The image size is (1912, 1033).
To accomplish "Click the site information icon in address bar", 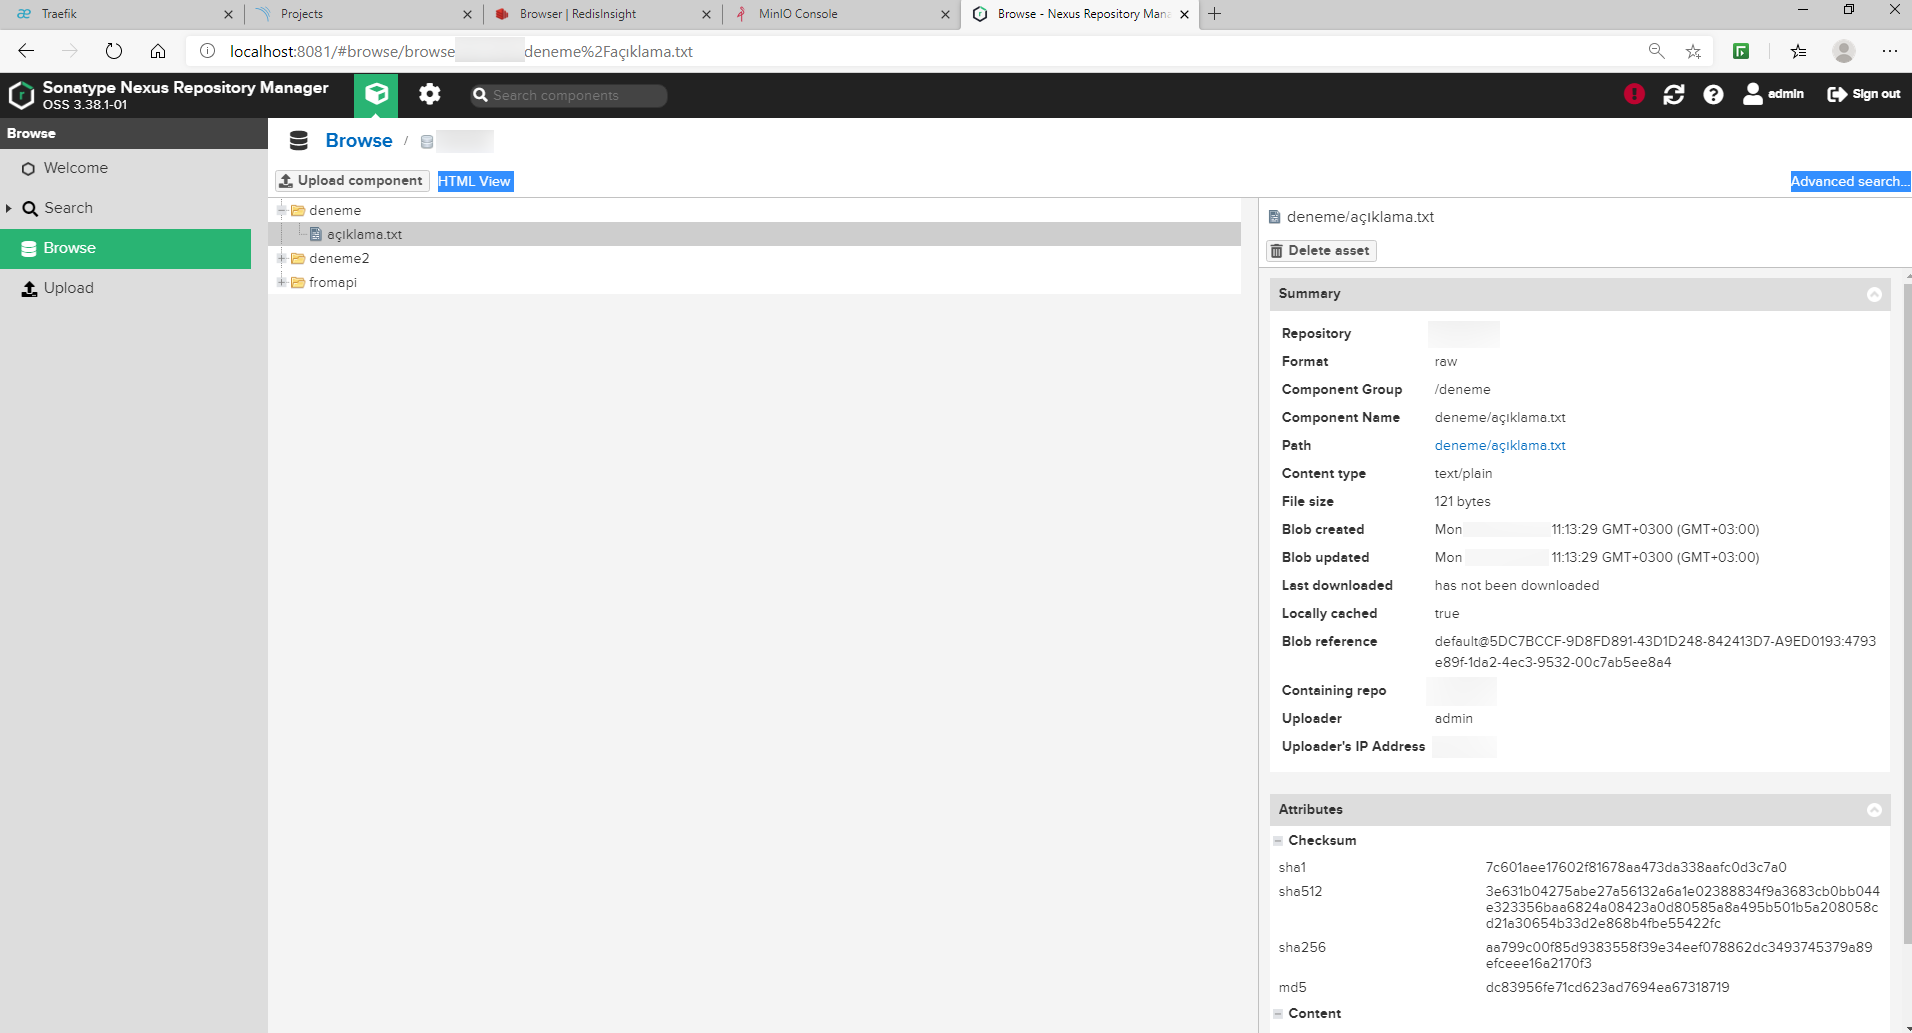I will [207, 51].
